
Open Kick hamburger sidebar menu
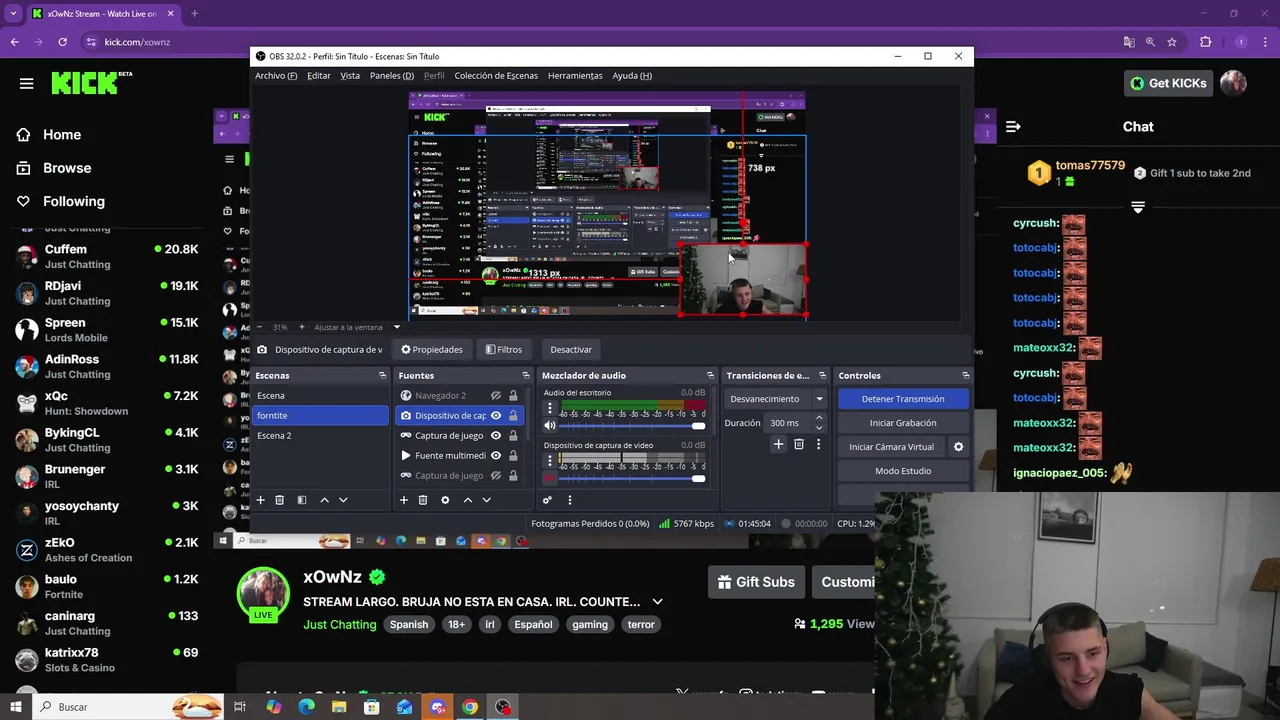click(x=26, y=83)
